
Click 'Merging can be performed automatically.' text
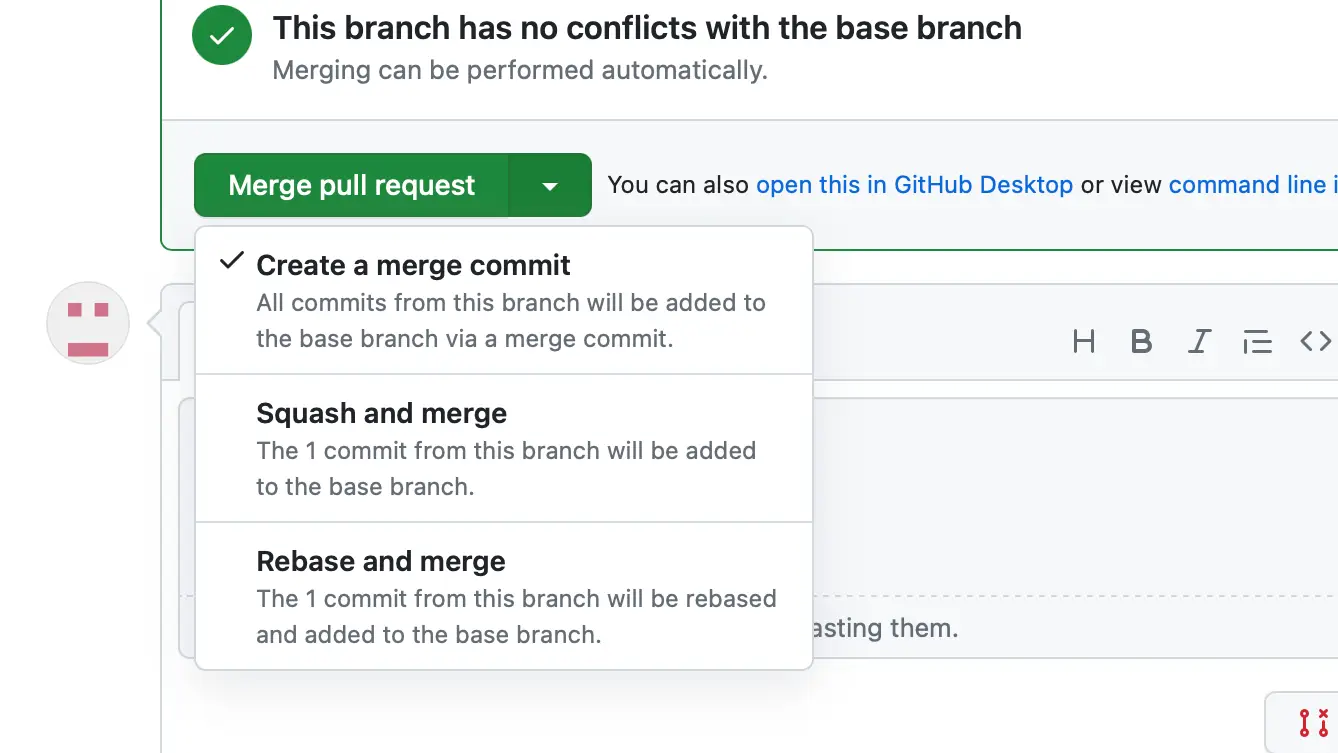[520, 71]
